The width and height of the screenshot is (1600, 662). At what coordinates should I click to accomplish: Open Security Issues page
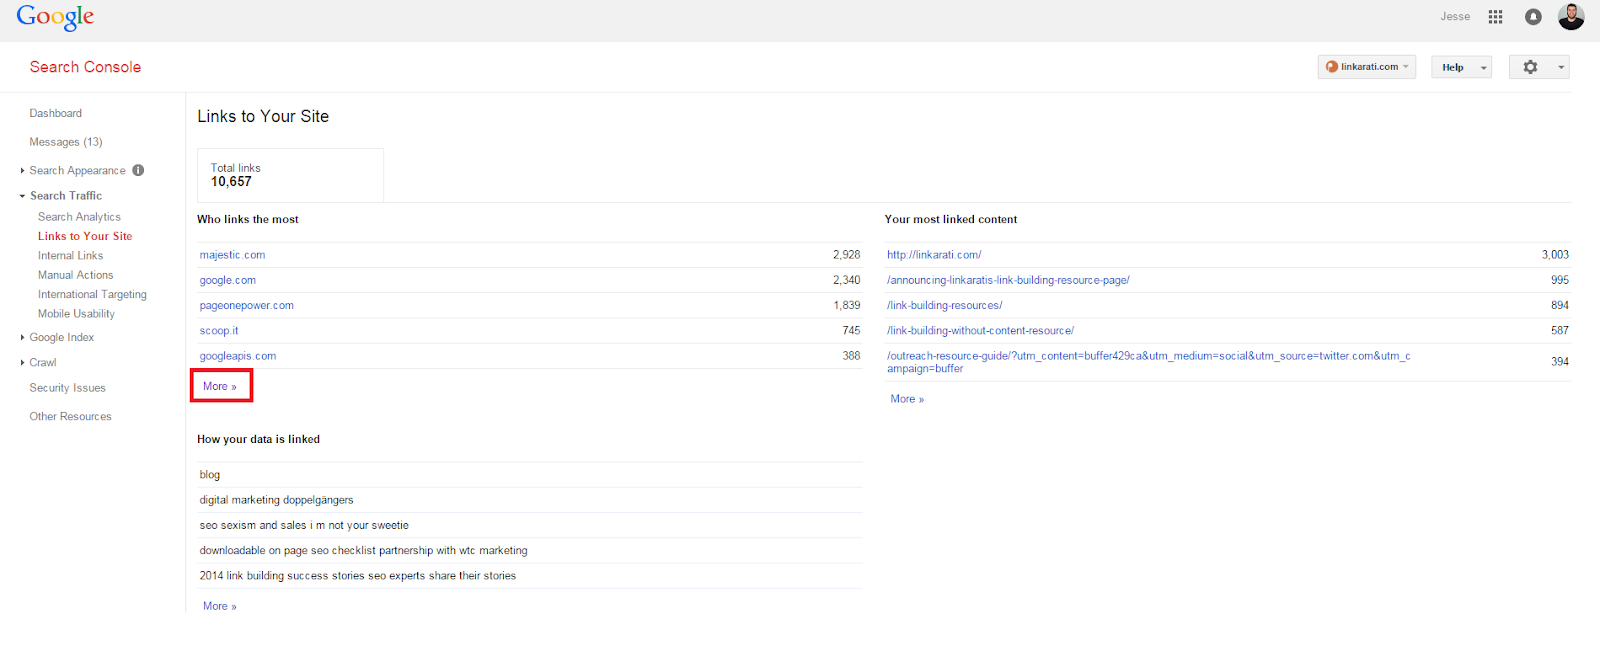tap(67, 388)
